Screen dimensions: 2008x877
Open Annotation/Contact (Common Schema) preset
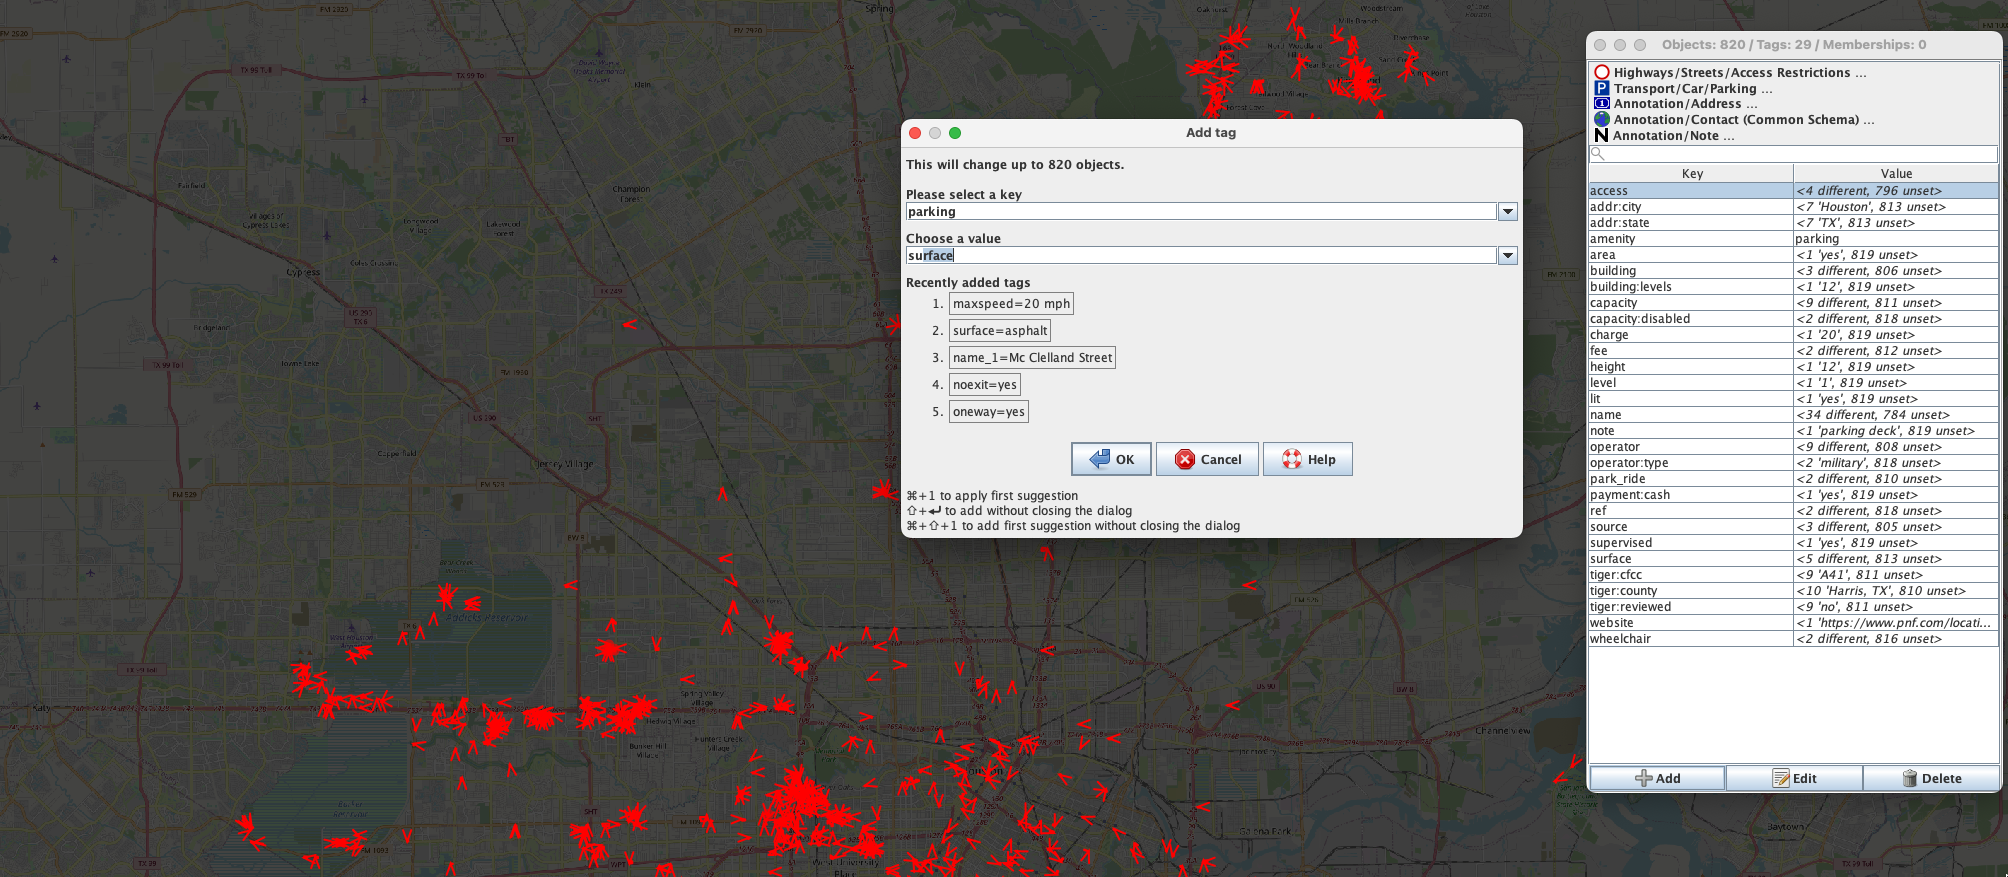point(1743,120)
